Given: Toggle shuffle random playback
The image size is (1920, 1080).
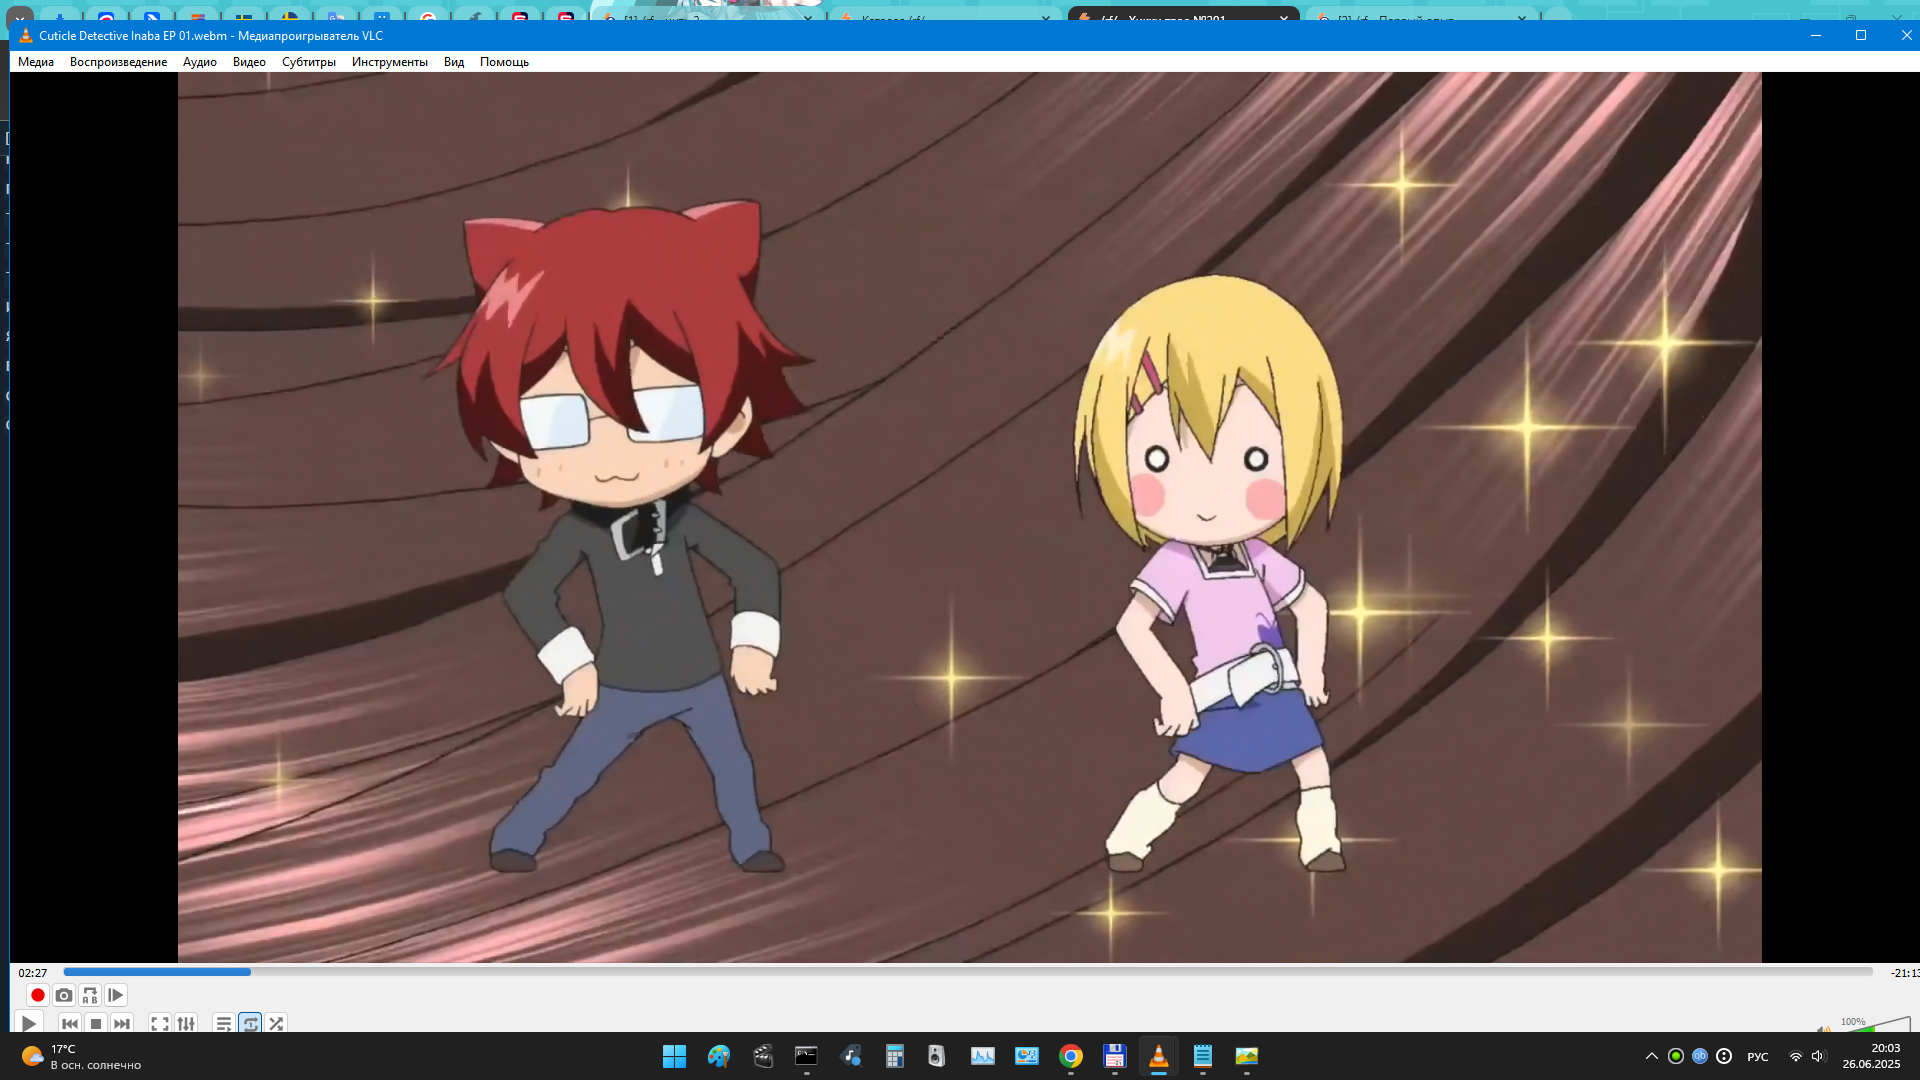Looking at the screenshot, I should click(276, 1023).
